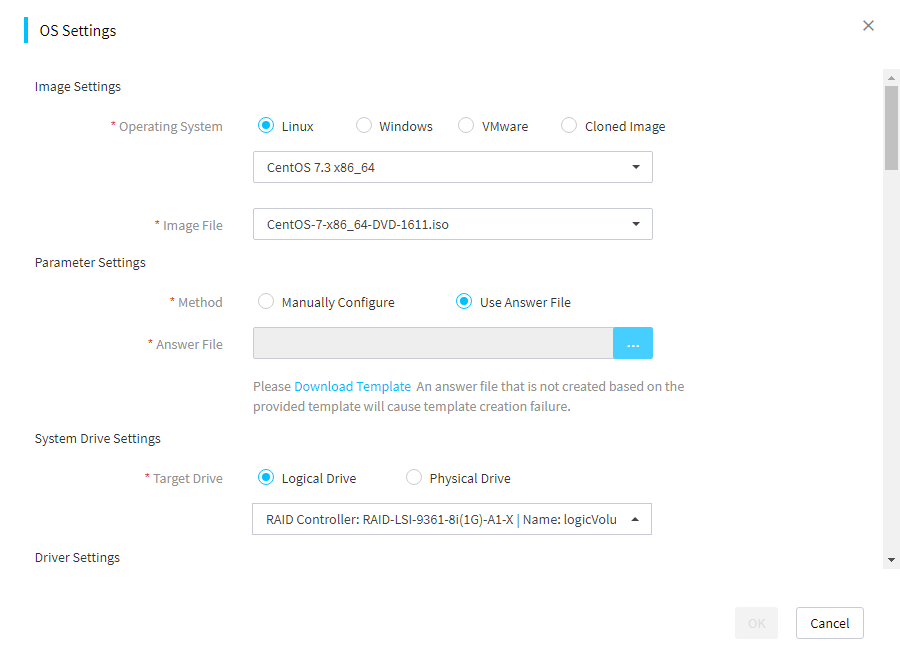Close the OS Settings dialog
The image size is (900, 667).
868,26
